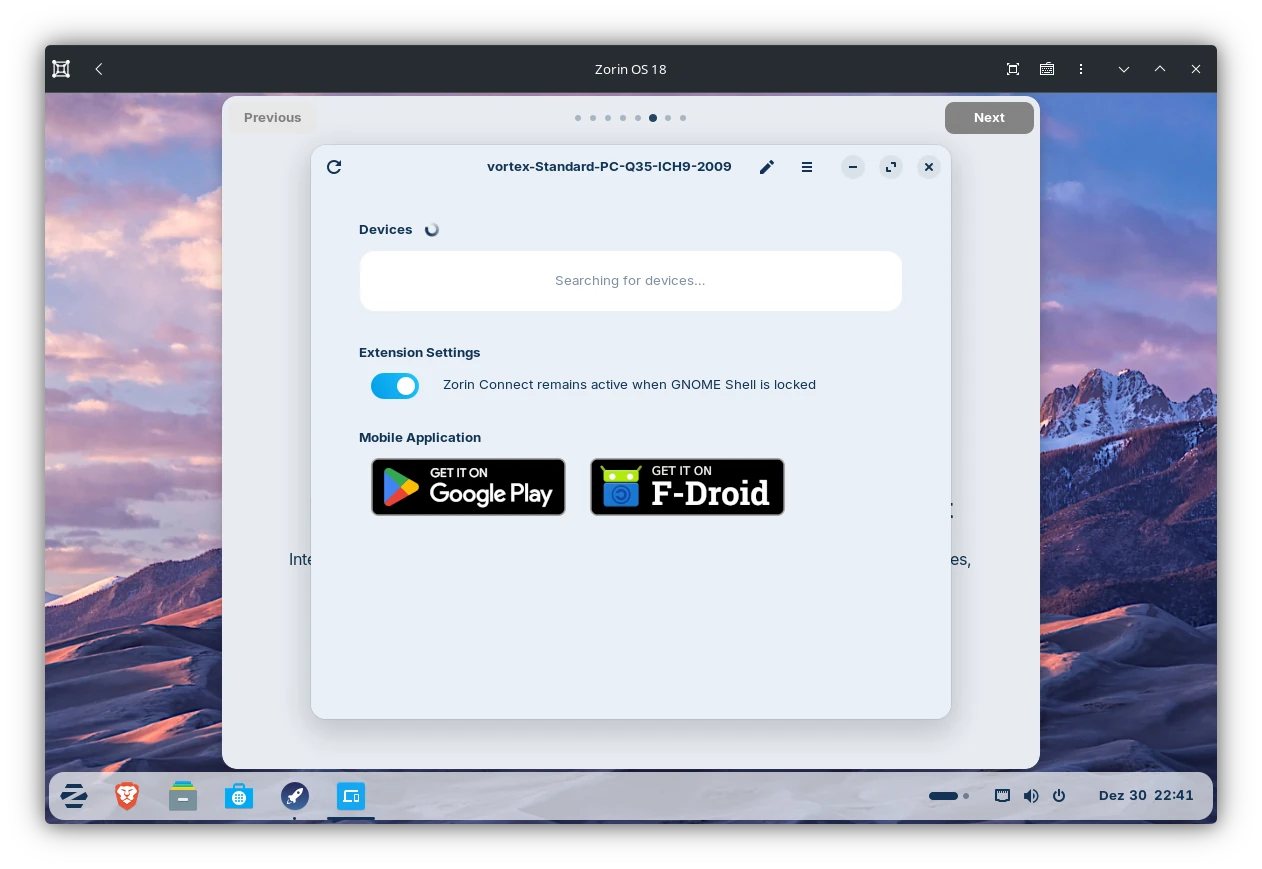Open the Google Play store badge

click(468, 487)
